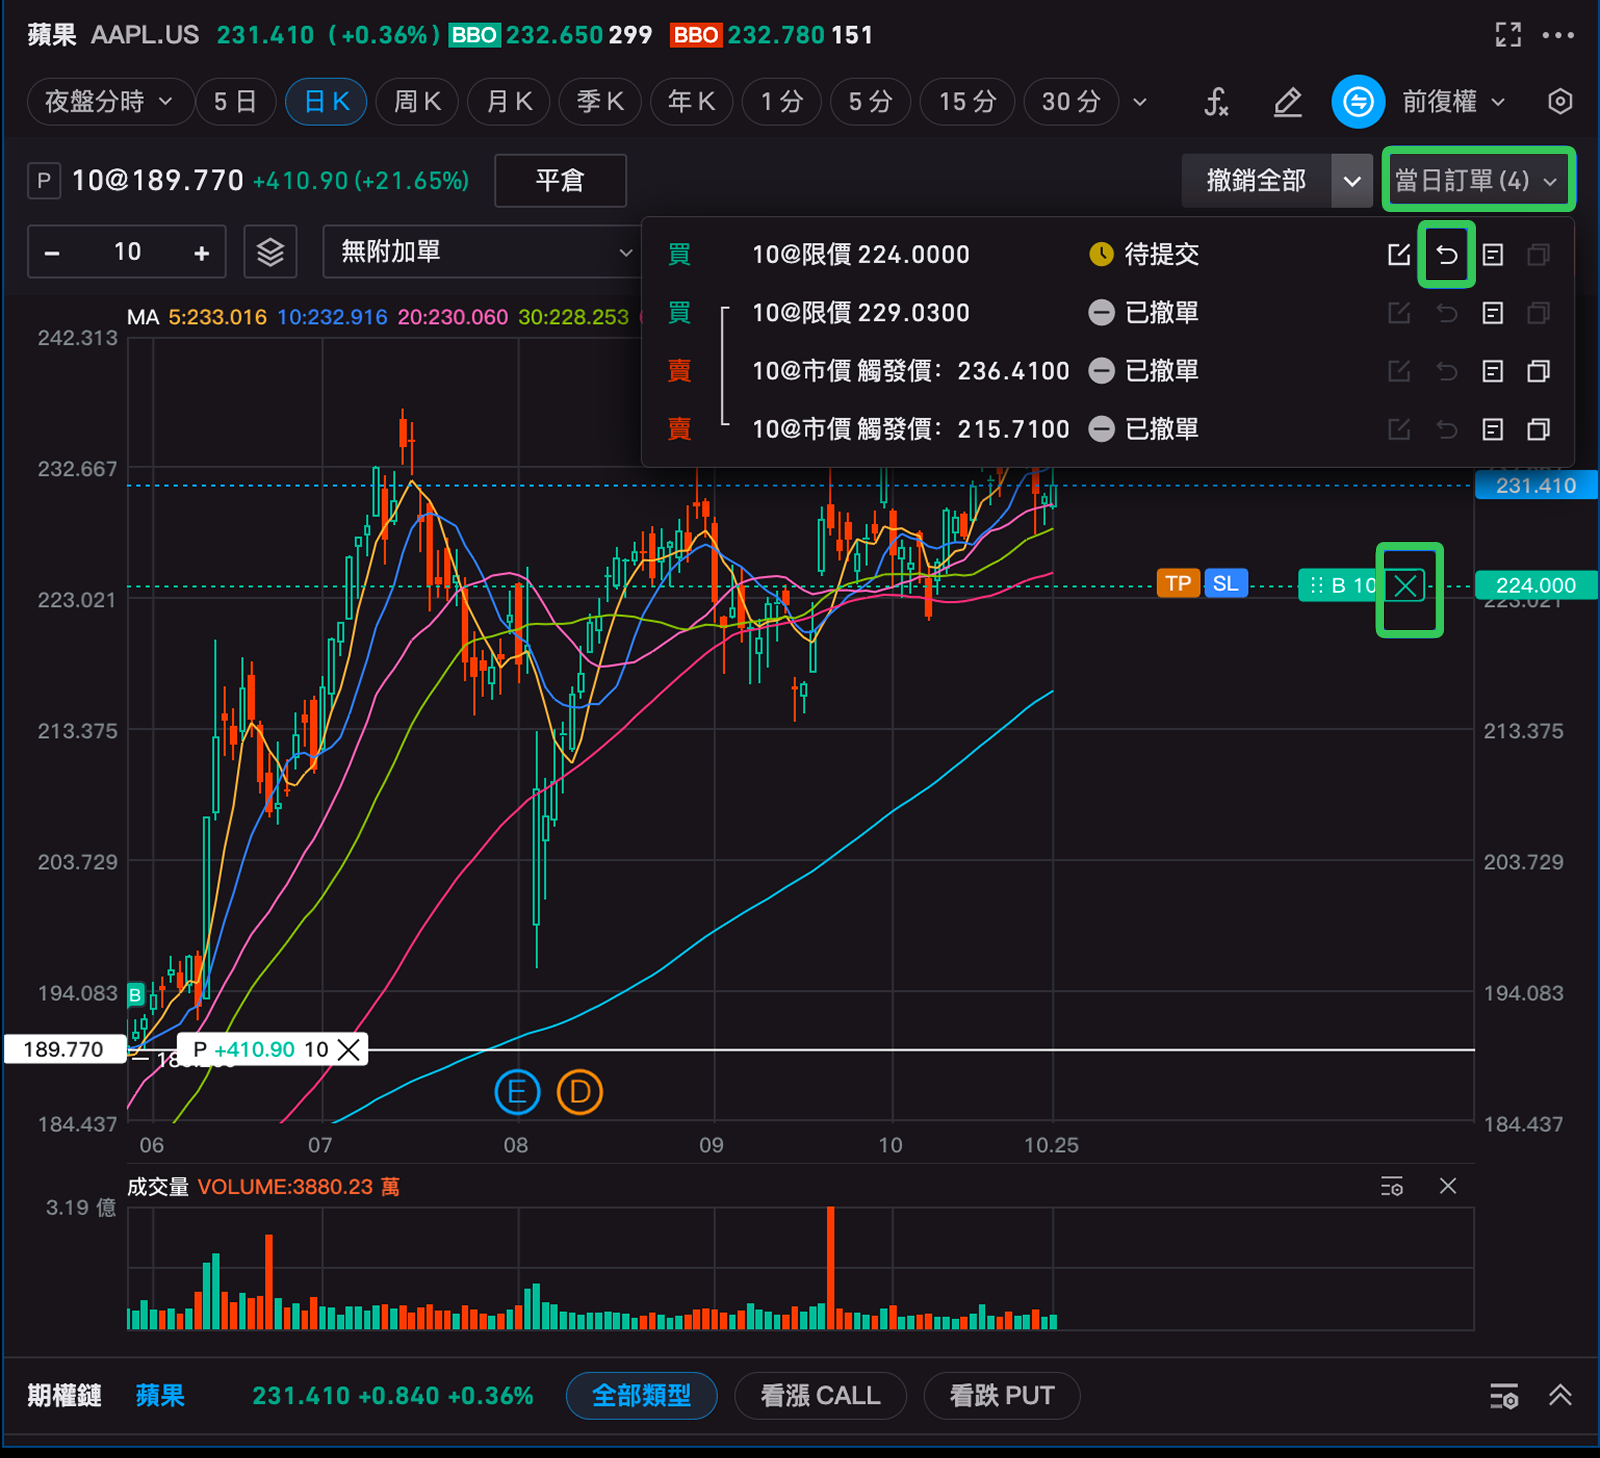Viewport: 1600px width, 1458px height.
Task: Increase order quantity with plus button
Action: click(202, 253)
